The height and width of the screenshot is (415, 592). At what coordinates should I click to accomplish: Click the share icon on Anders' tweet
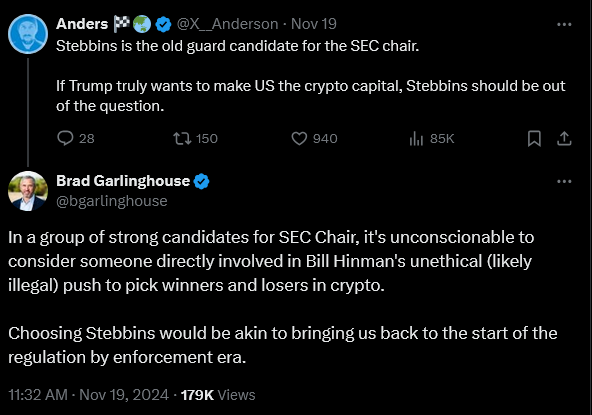(564, 139)
